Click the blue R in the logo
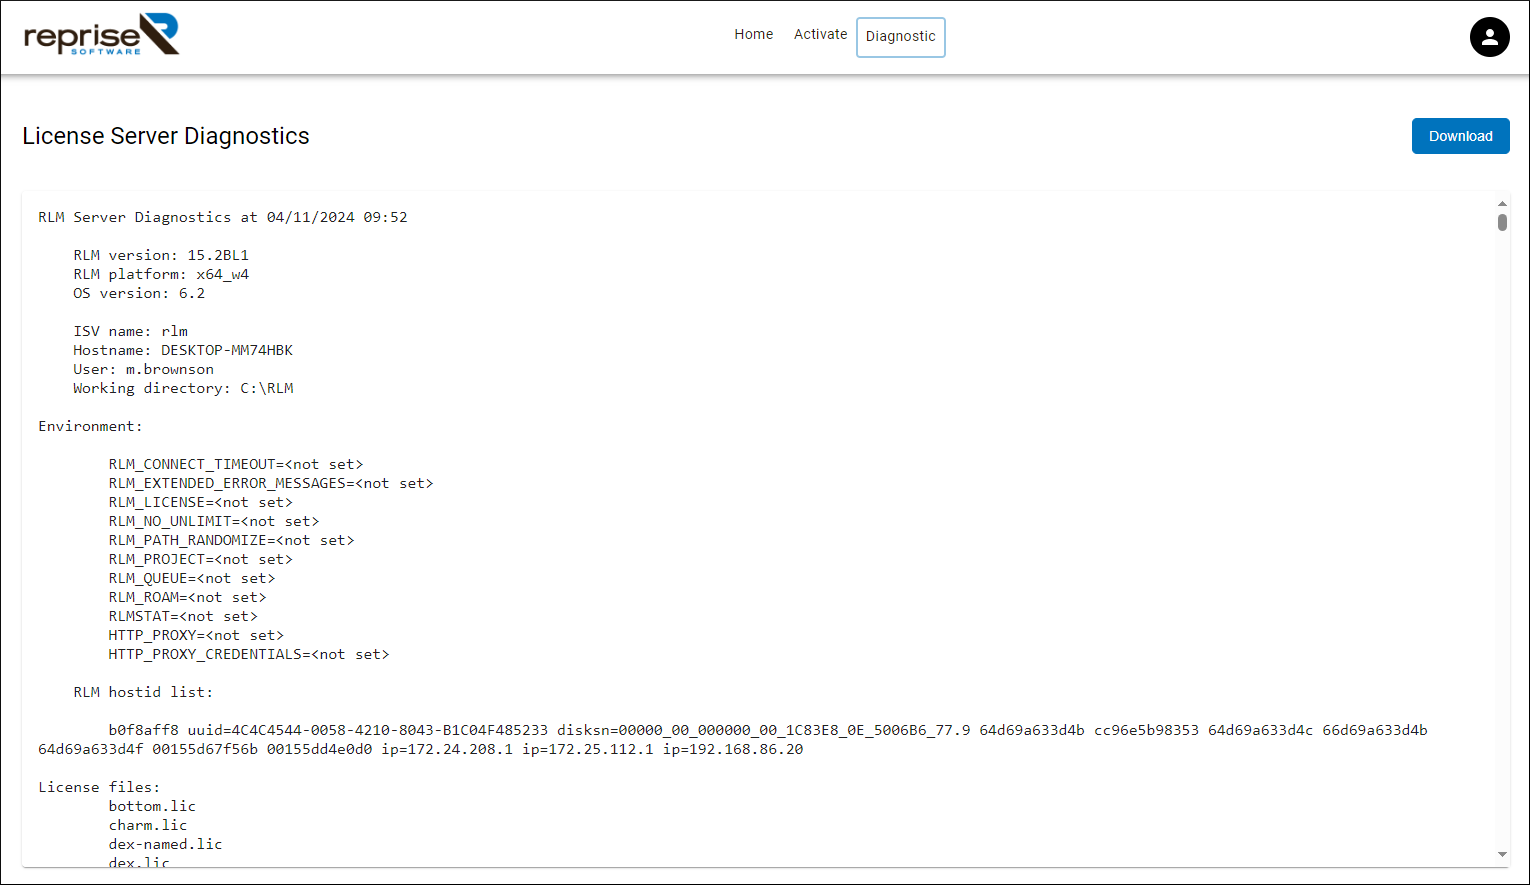This screenshot has width=1530, height=885. pos(162,28)
